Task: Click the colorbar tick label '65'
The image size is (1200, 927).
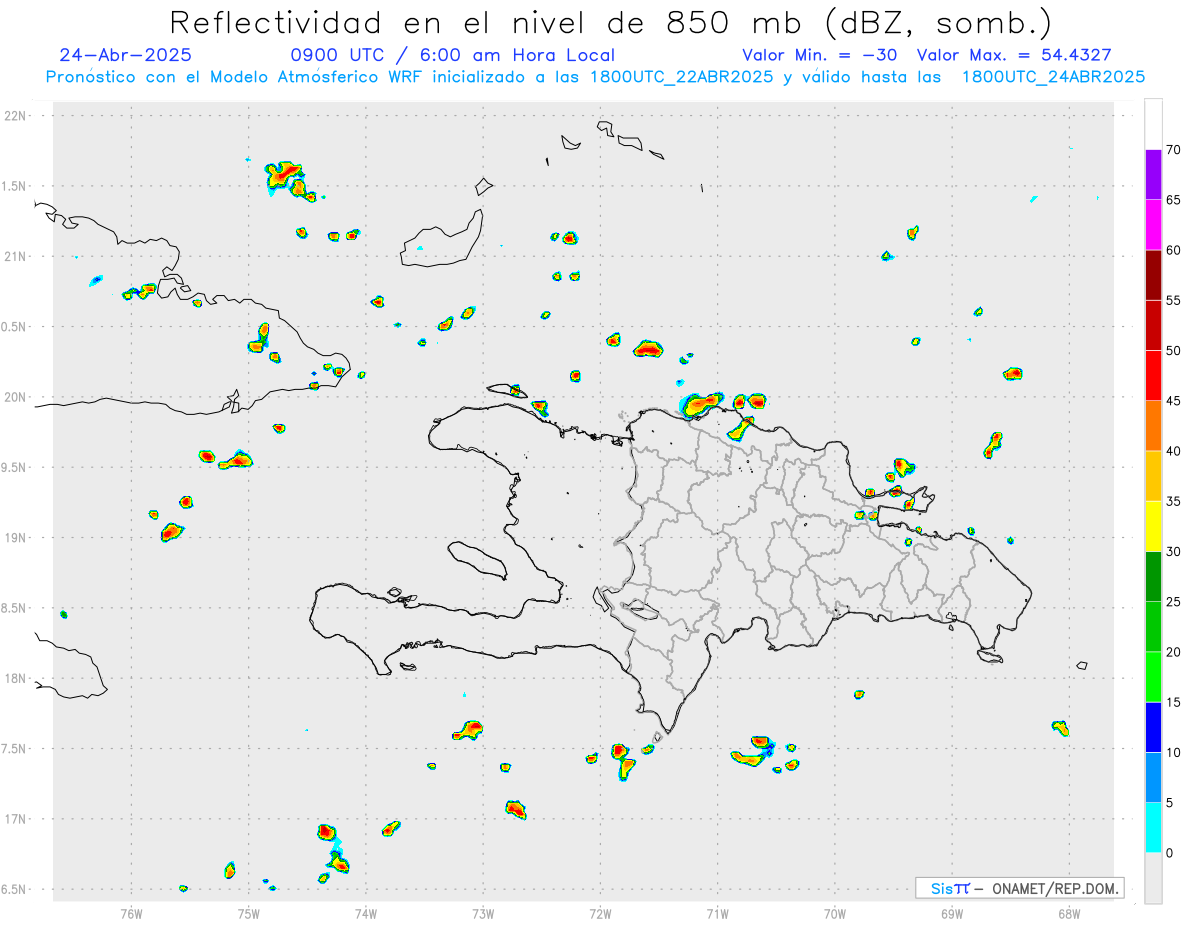Action: point(1173,200)
